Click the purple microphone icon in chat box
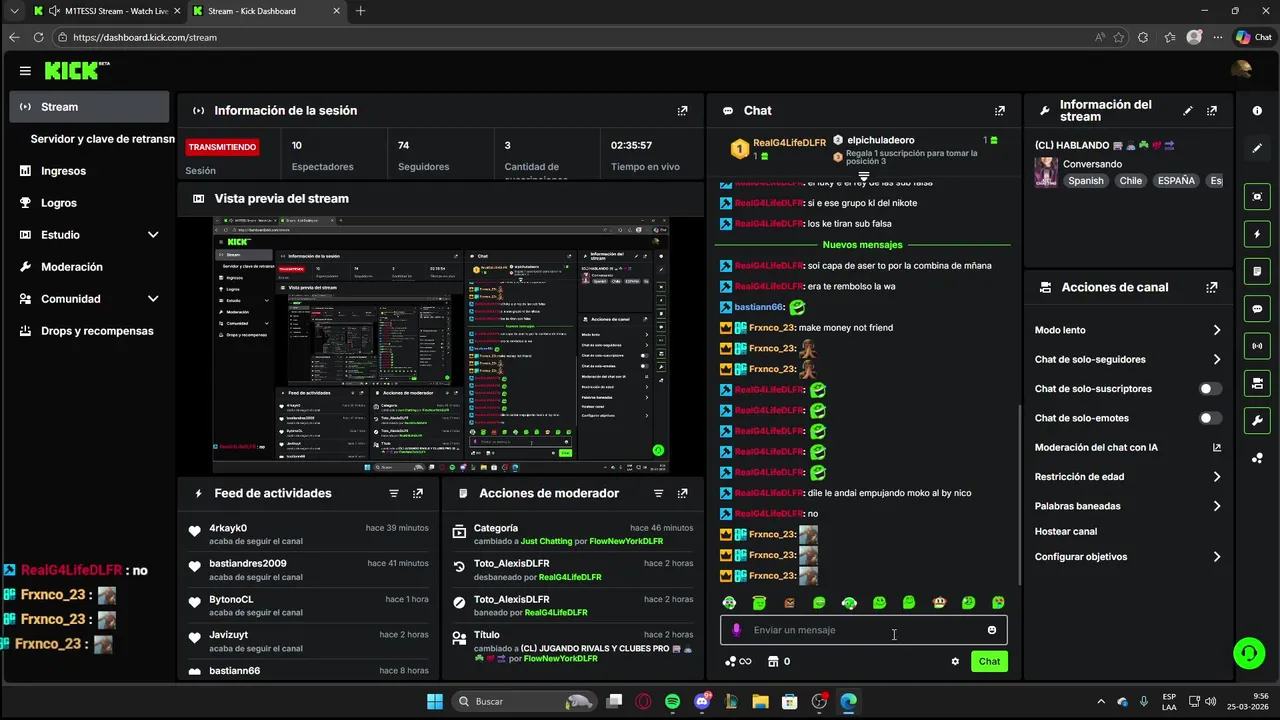This screenshot has width=1280, height=720. [737, 630]
